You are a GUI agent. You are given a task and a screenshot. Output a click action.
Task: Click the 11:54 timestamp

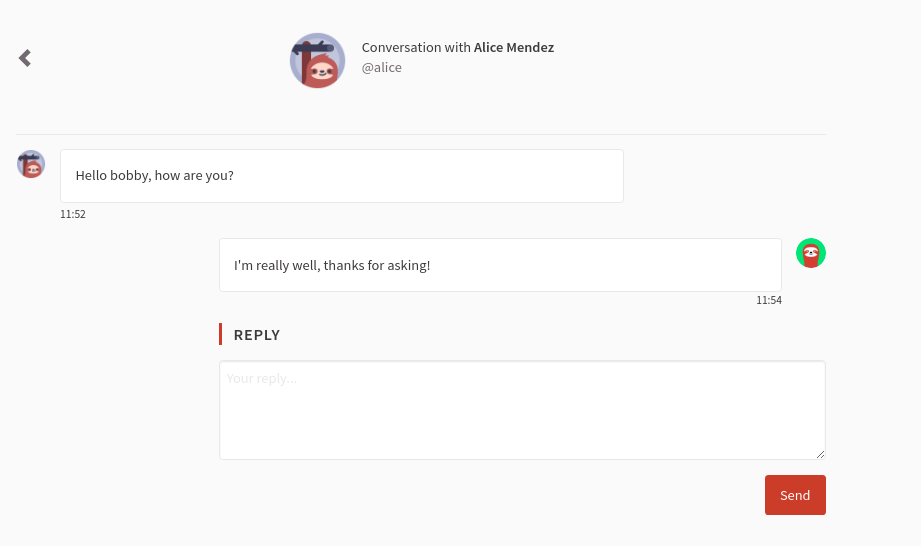pos(769,300)
